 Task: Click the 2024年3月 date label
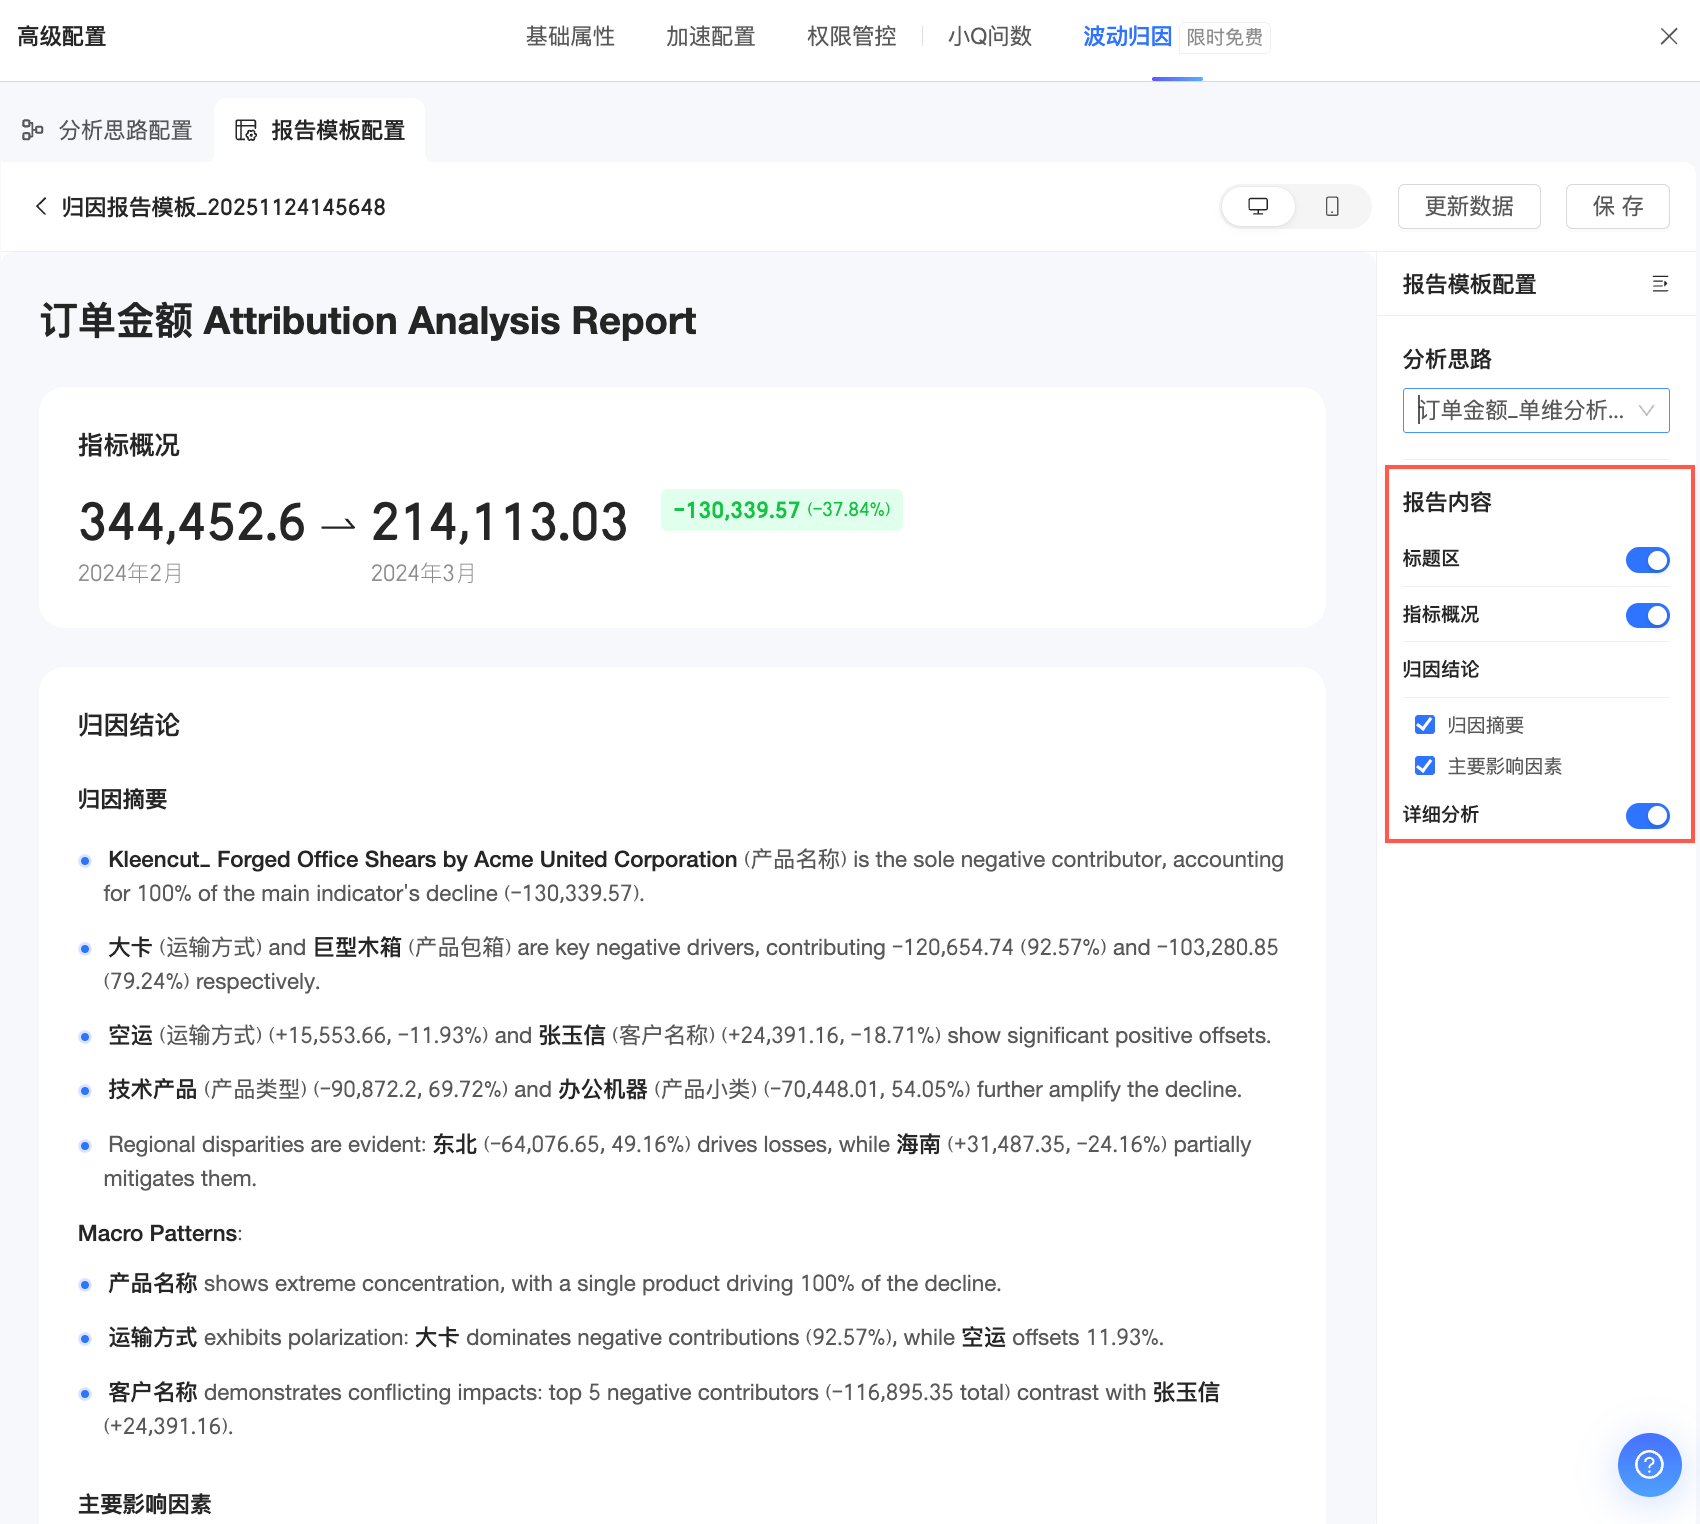click(423, 573)
